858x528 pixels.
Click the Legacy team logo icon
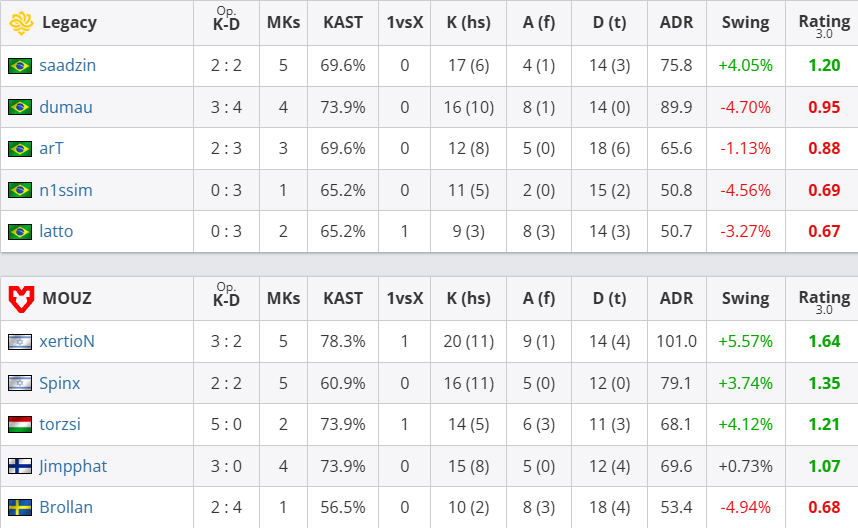[20, 22]
